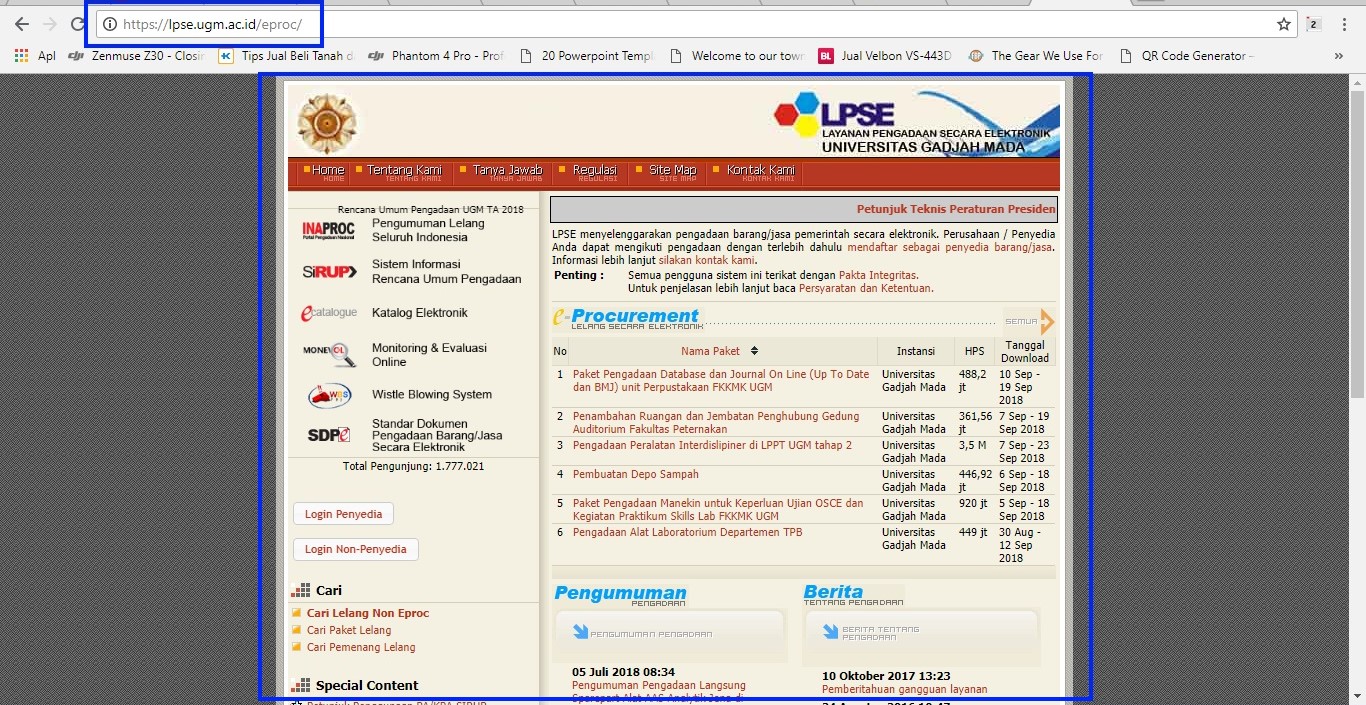Open Sistem Informasi Rencana Umum Pengadaan
This screenshot has height=705, width=1366.
[447, 272]
